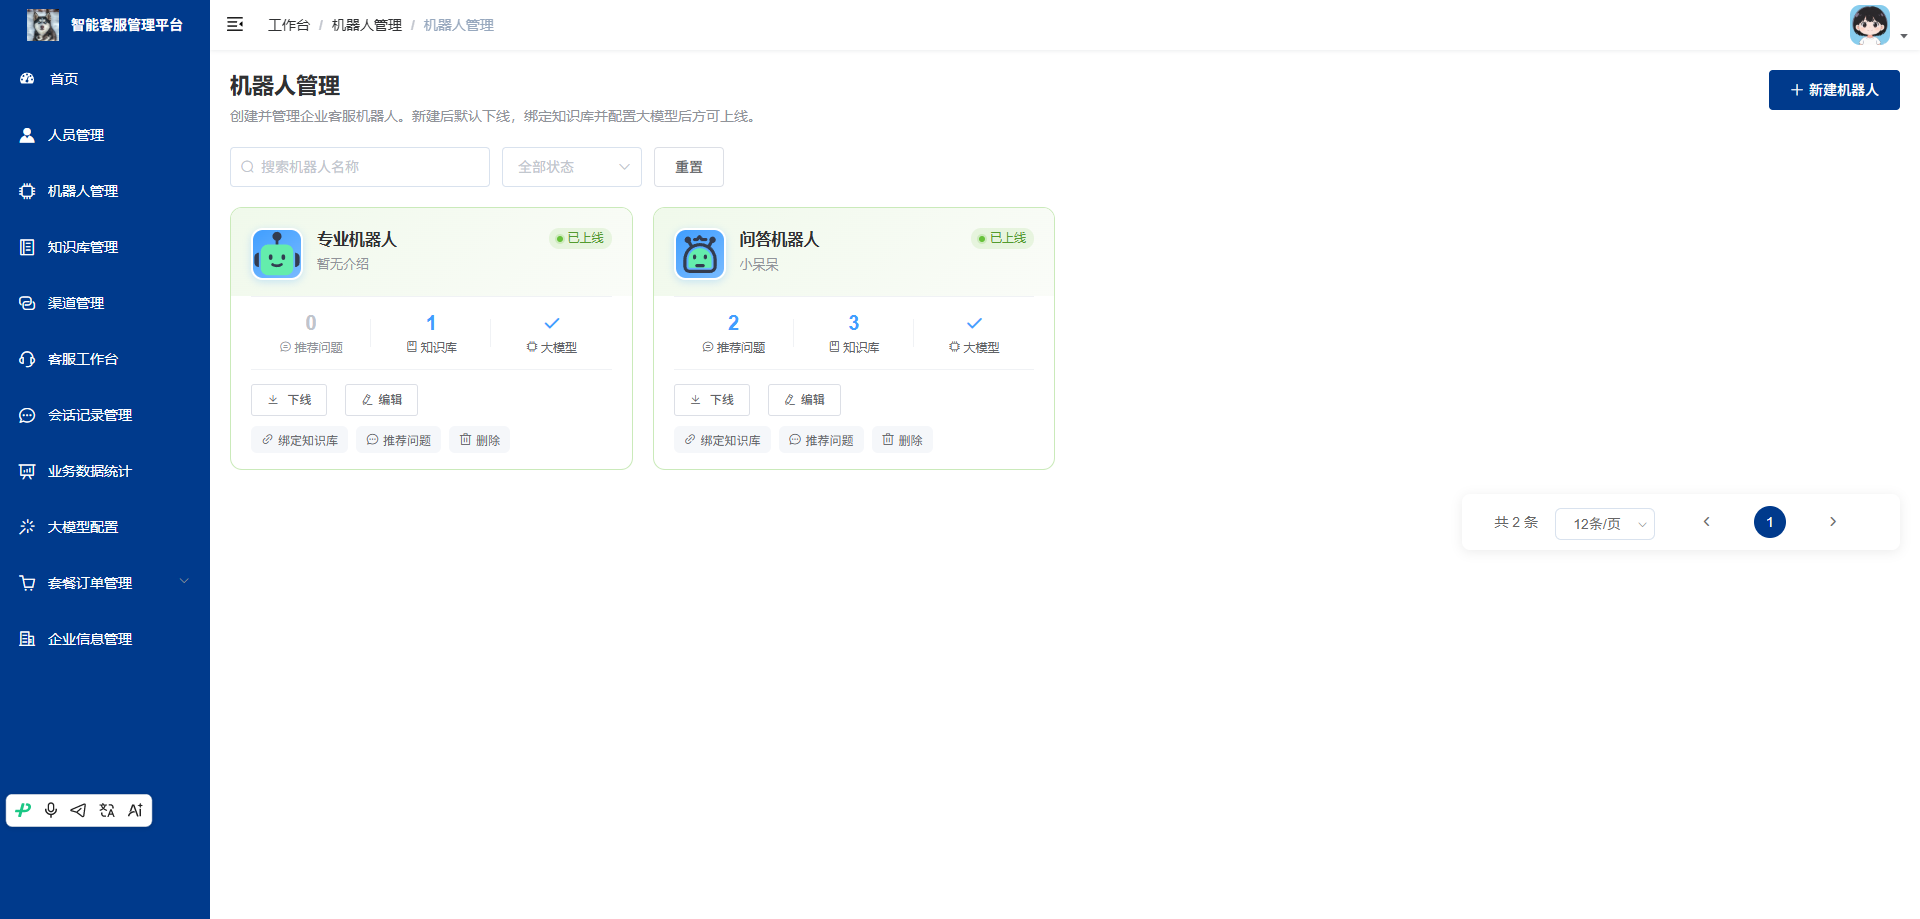
Task: Click the 知识库 count 1 on 专业机器人
Action: [x=431, y=323]
